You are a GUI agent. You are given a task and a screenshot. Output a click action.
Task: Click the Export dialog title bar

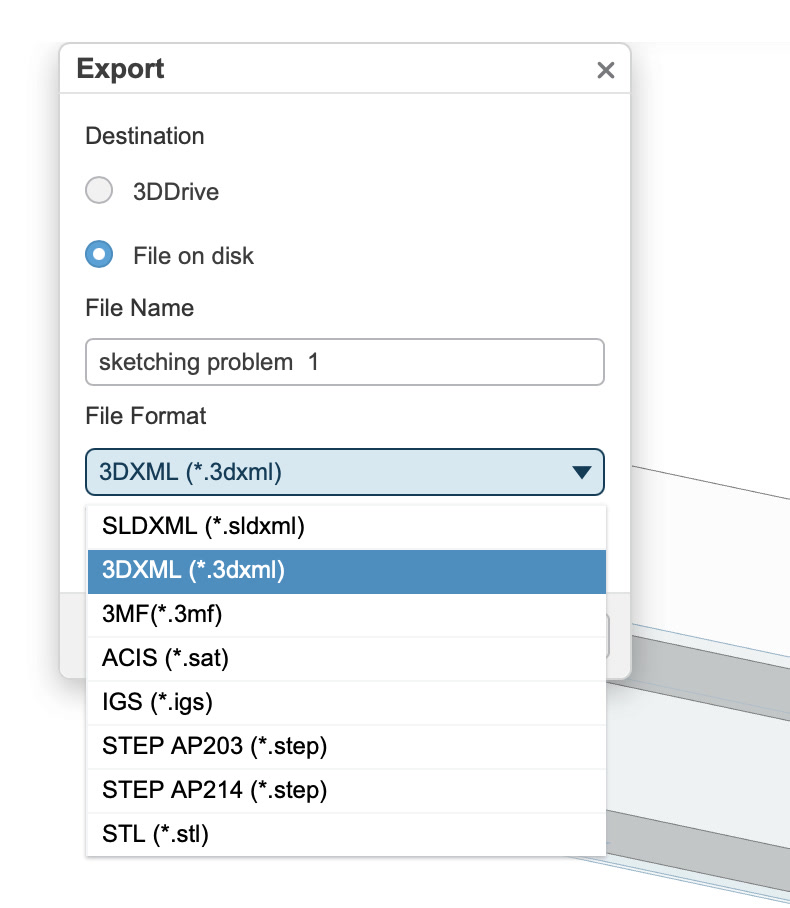pos(330,69)
